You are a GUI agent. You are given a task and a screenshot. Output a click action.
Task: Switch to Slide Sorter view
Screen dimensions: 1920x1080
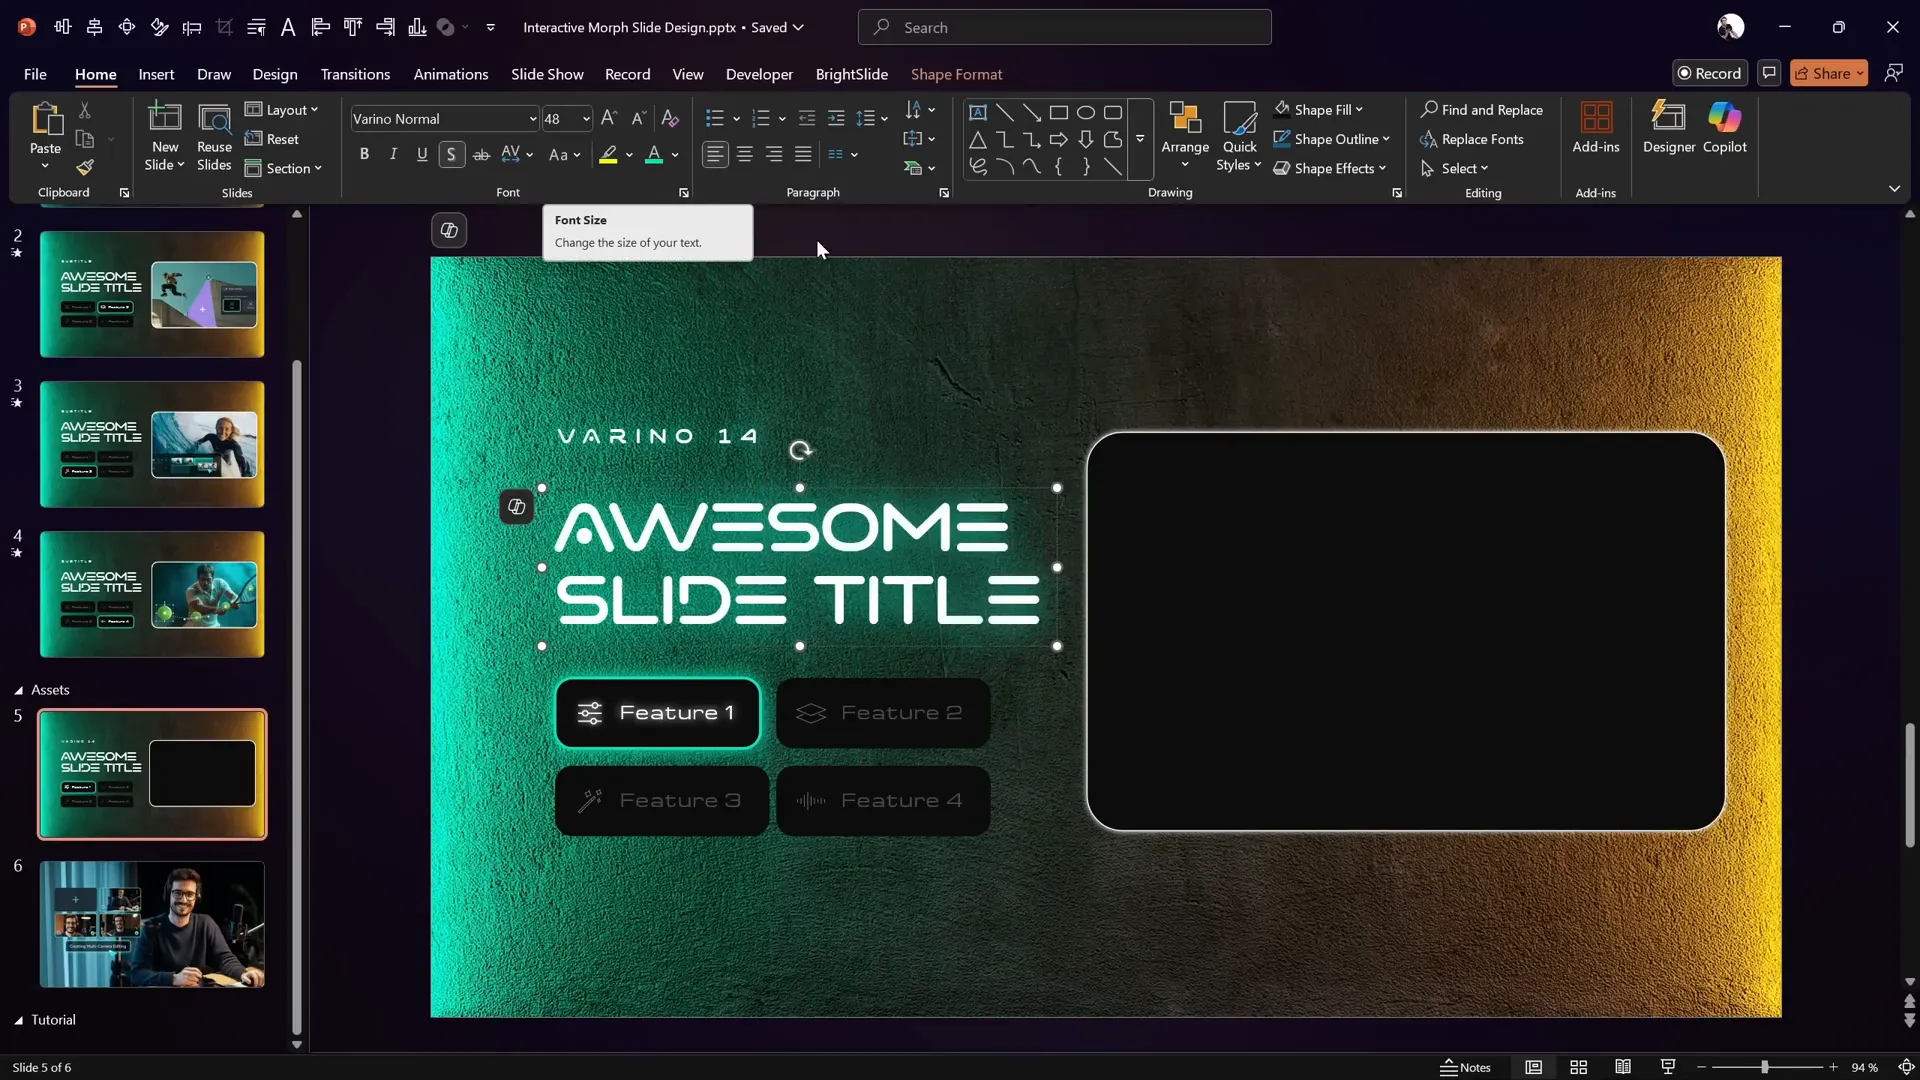1578,1067
